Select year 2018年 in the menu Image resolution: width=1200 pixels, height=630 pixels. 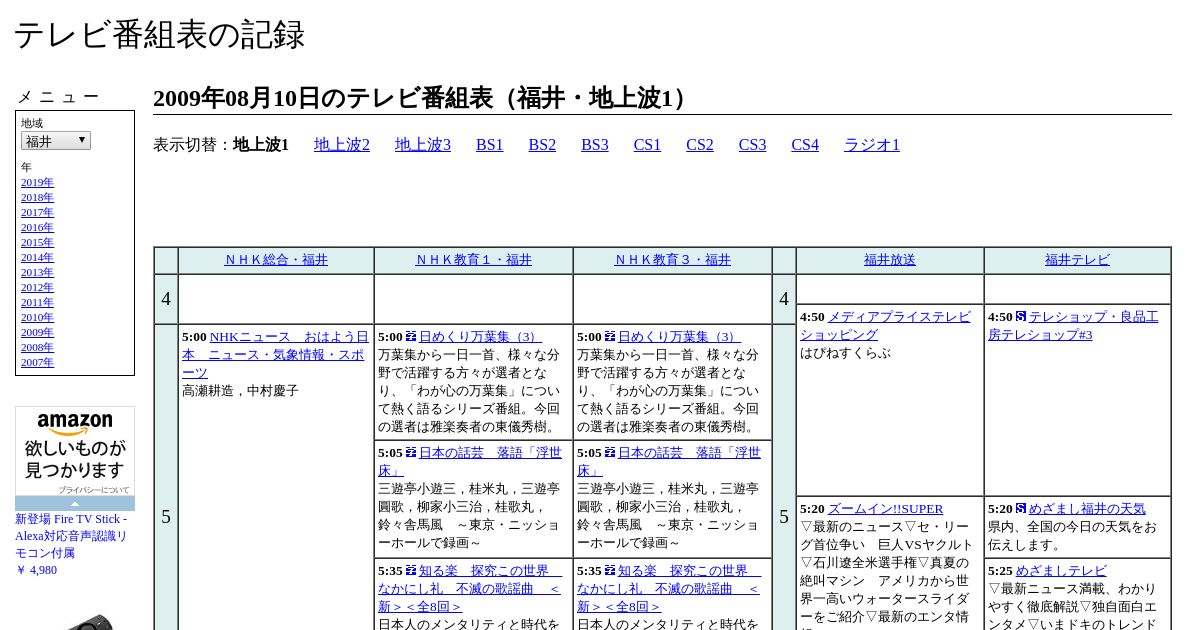(x=37, y=198)
